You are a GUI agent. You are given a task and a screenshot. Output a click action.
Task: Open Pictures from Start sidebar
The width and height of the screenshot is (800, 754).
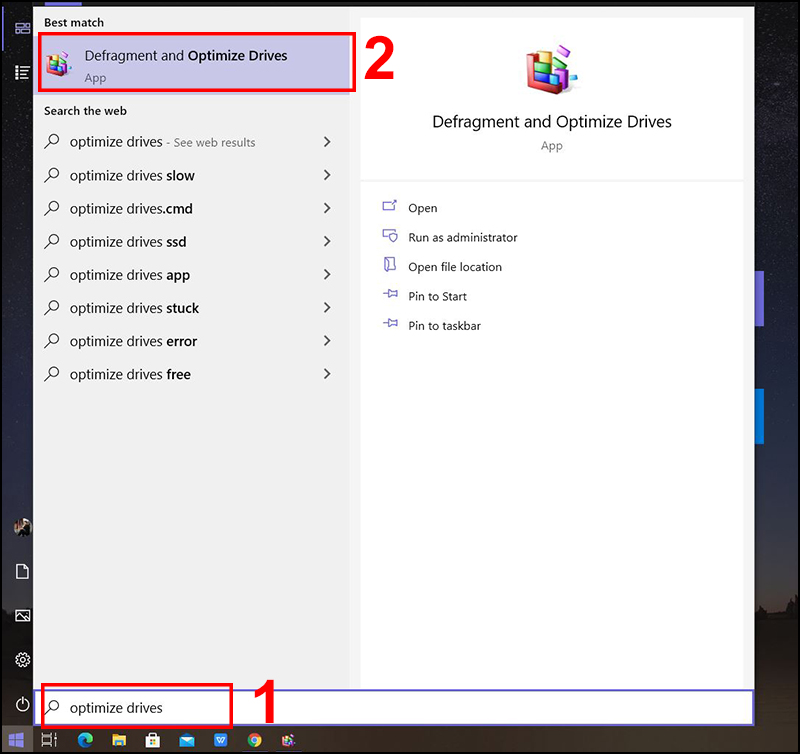coord(22,616)
